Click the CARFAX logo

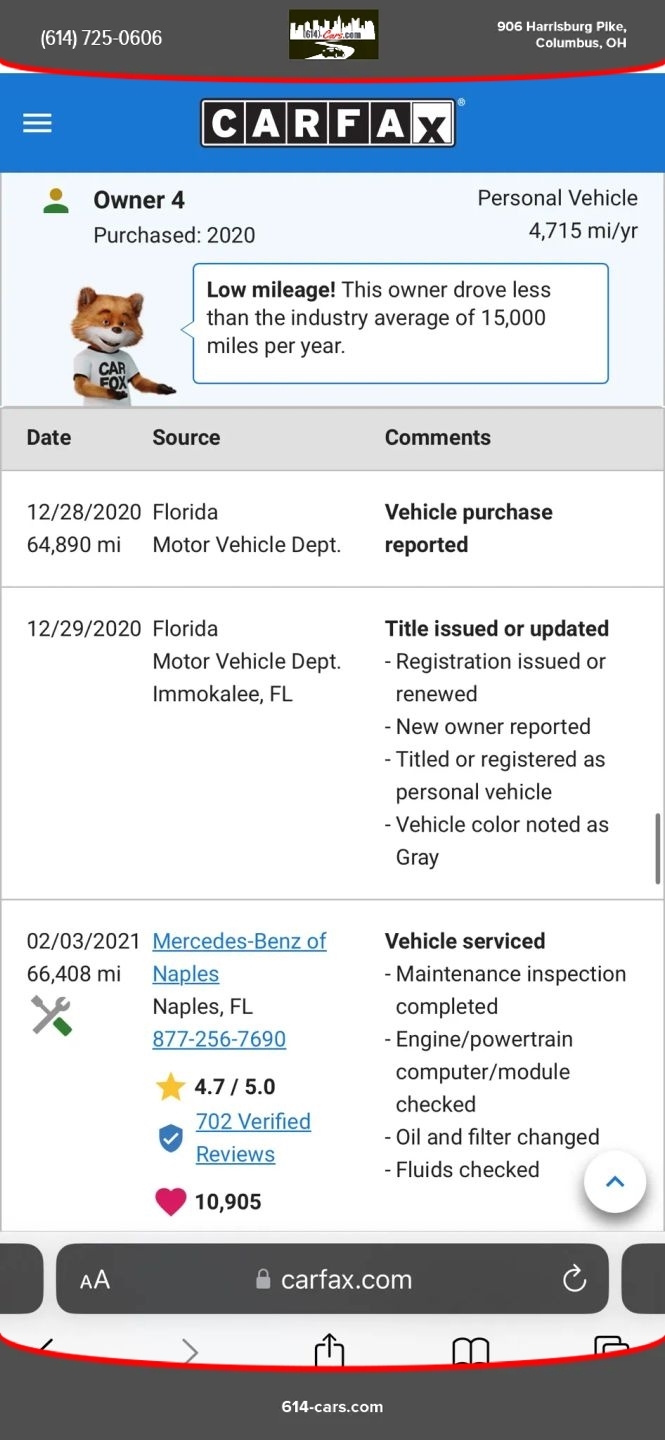(329, 123)
